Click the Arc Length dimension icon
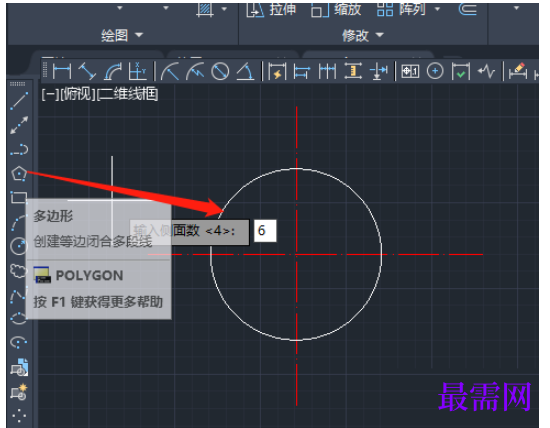Viewport: 550px width, 428px height. (113, 71)
